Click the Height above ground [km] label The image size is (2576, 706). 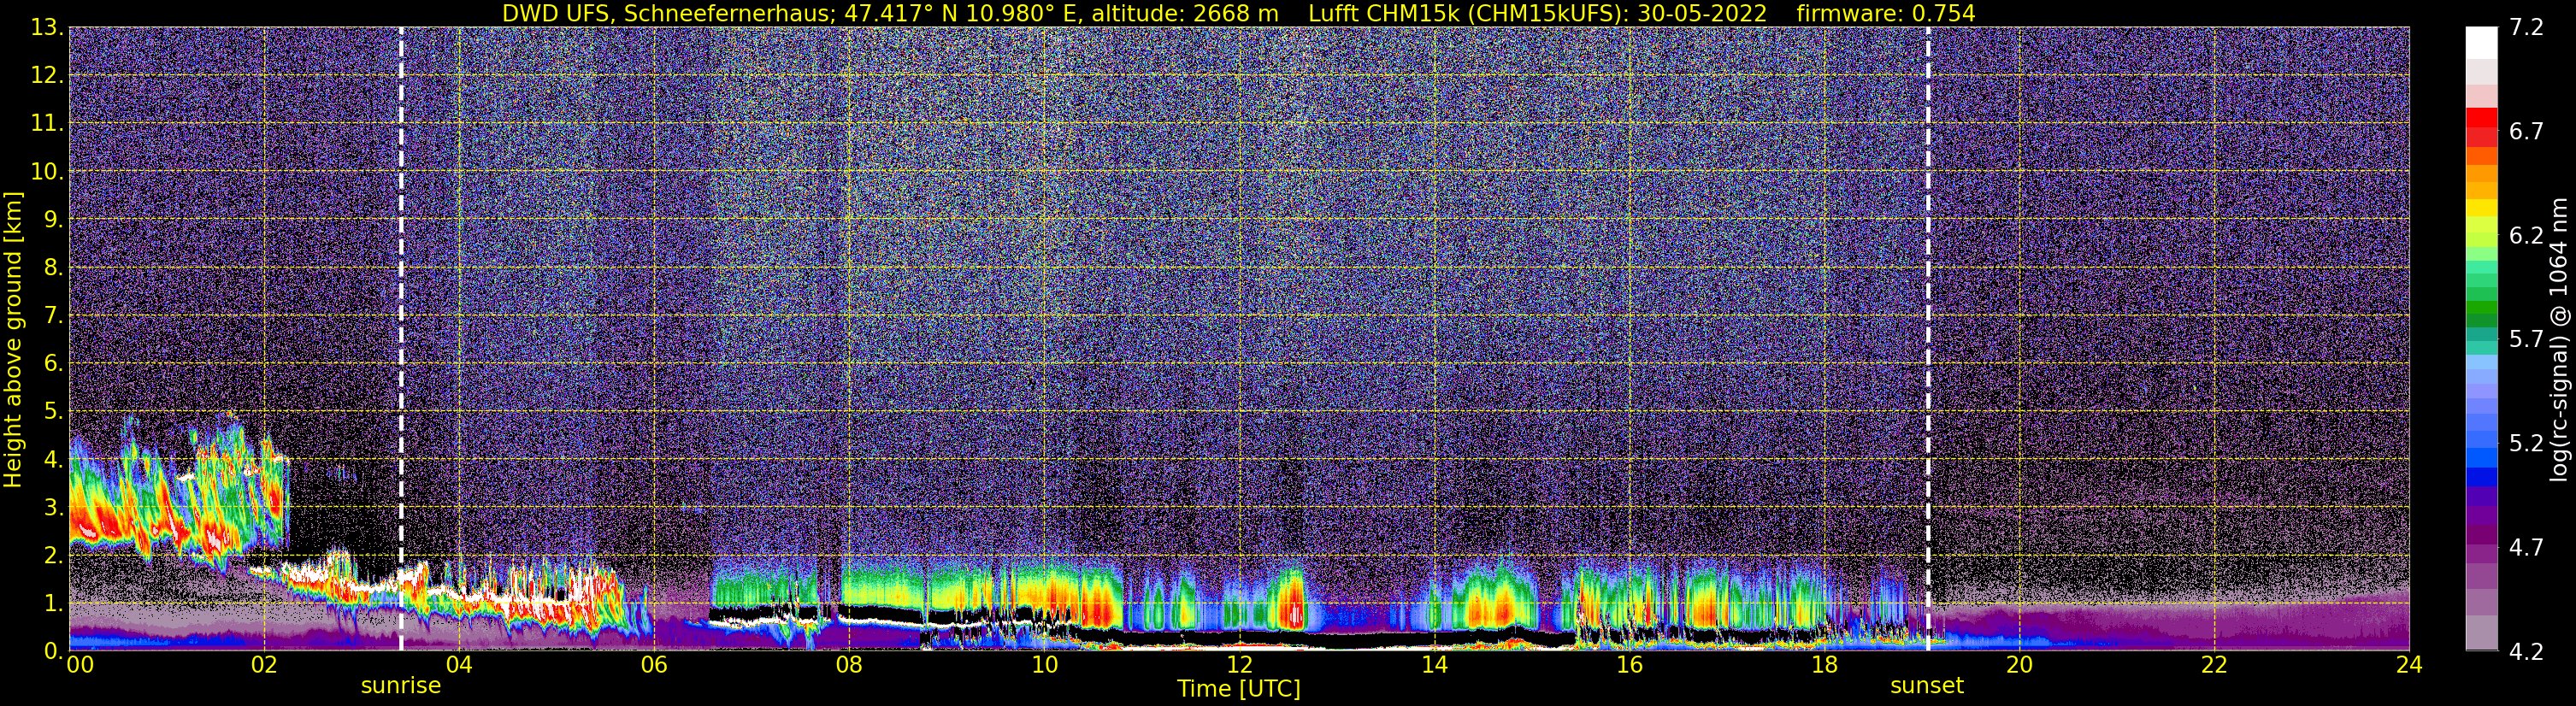[x=13, y=339]
